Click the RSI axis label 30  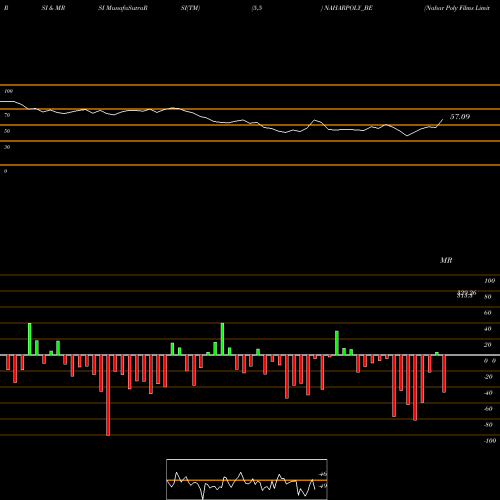(x=7, y=147)
